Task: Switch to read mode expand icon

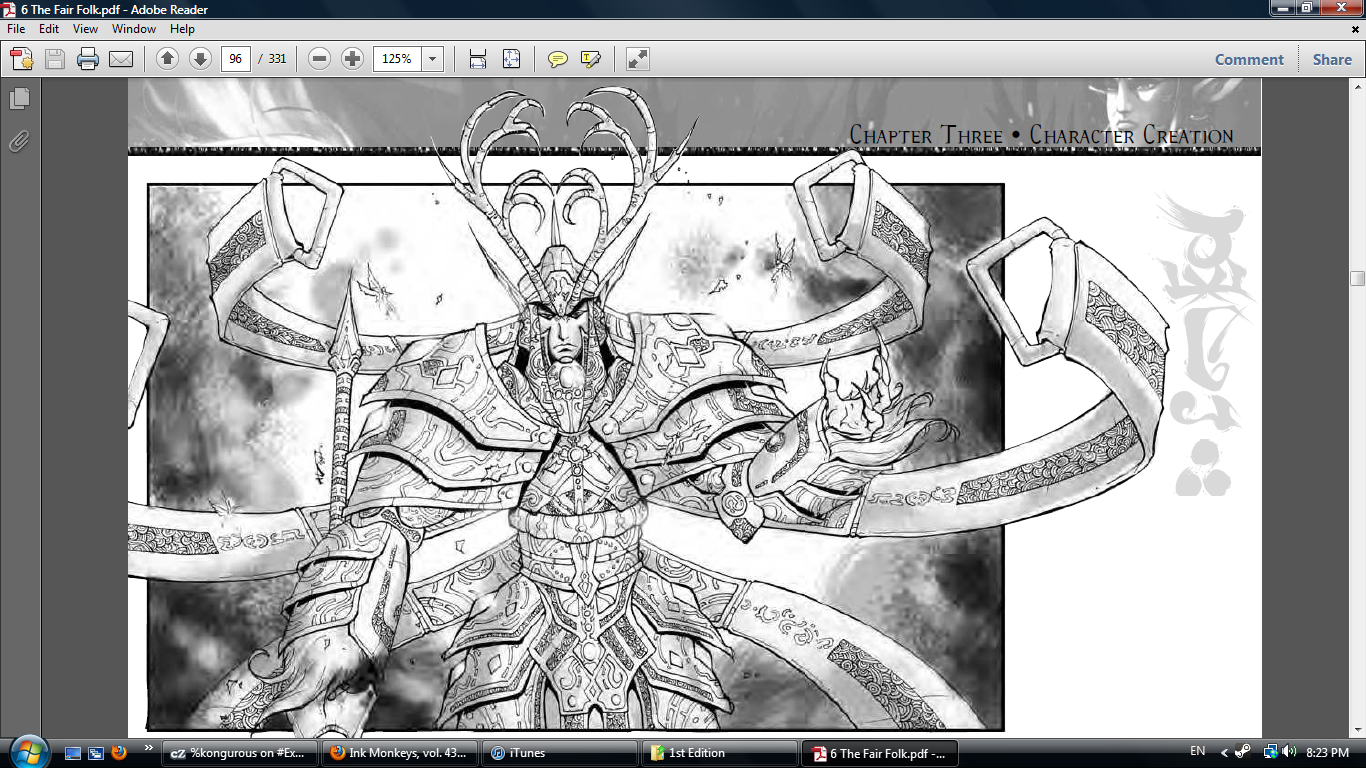Action: [638, 59]
